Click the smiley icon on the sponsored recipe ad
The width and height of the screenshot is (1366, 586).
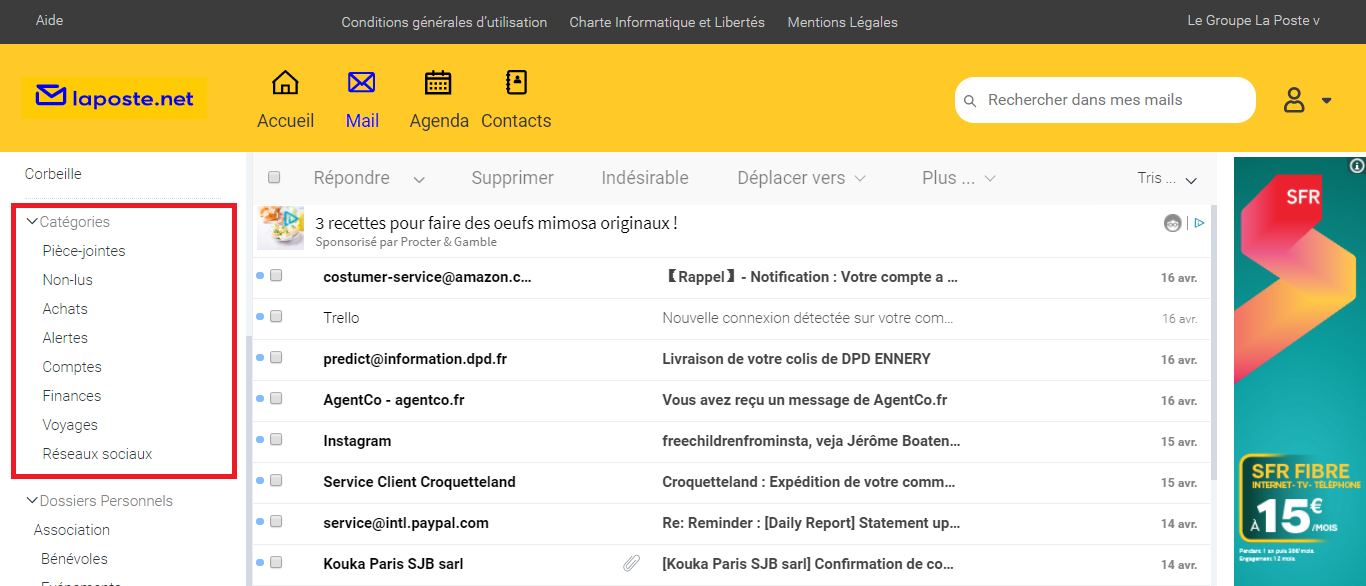pos(1172,223)
